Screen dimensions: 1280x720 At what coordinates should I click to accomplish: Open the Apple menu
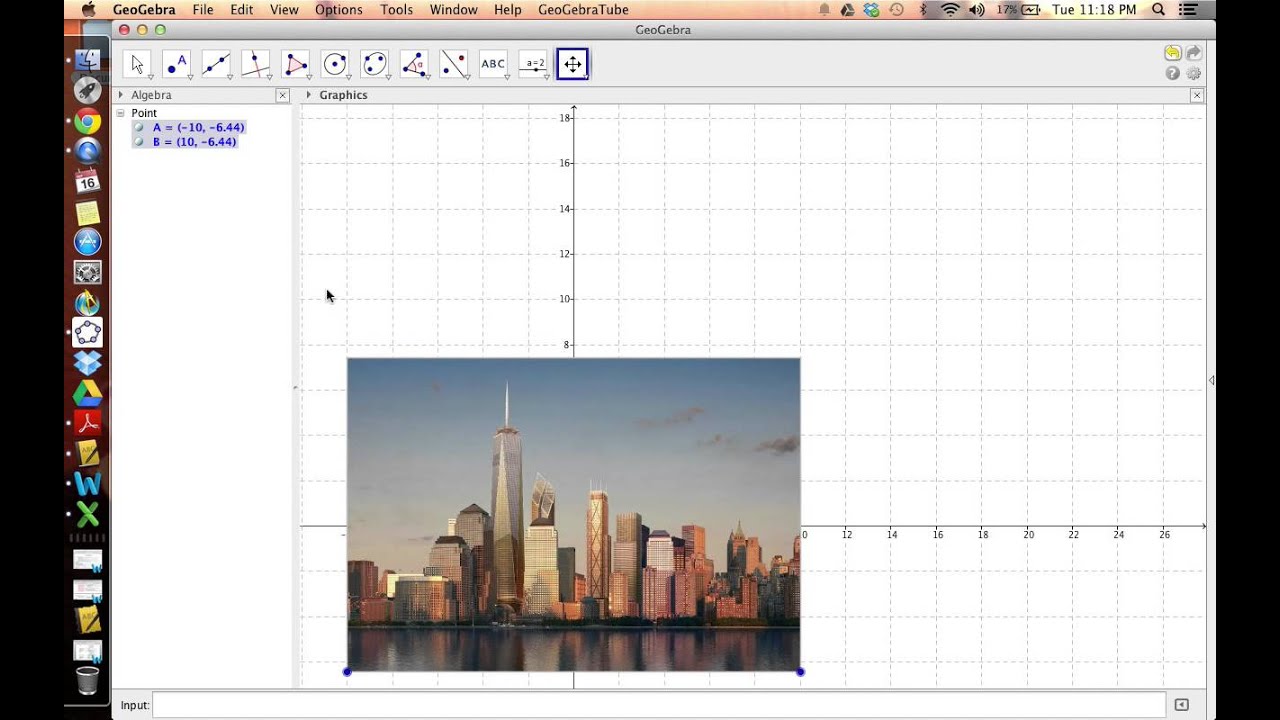(x=88, y=9)
